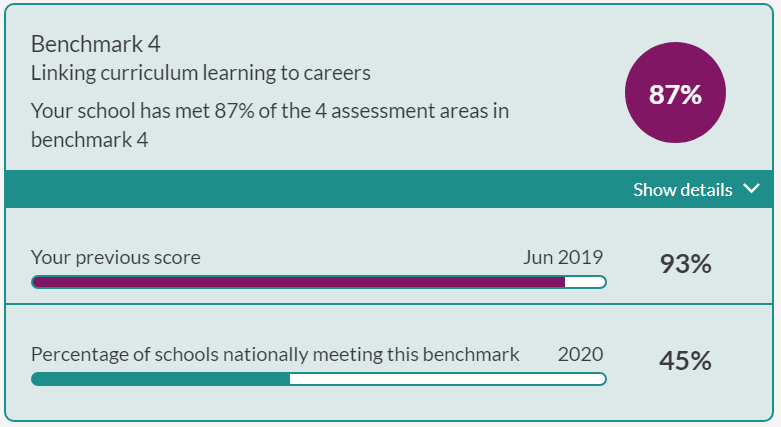
Task: Expand the Show details chevron arrow
Action: (752, 189)
